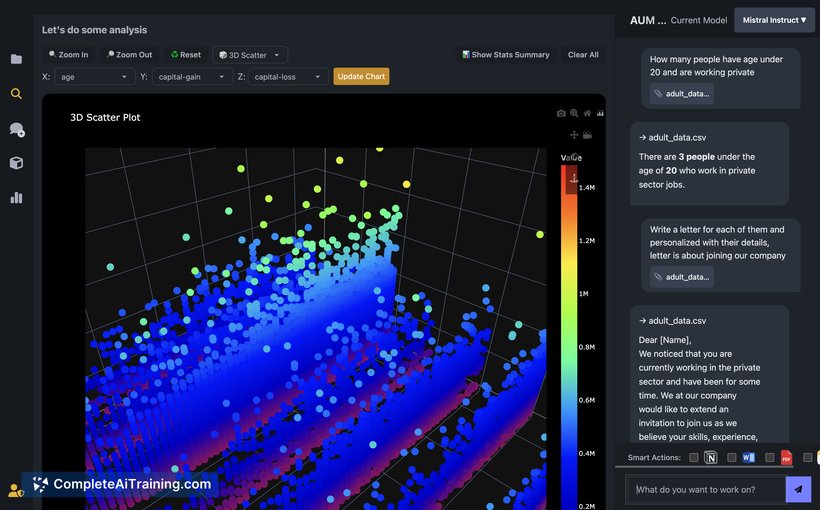The height and width of the screenshot is (510, 820).
Task: Open the Z axis capital-loss dropdown
Action: [x=288, y=76]
